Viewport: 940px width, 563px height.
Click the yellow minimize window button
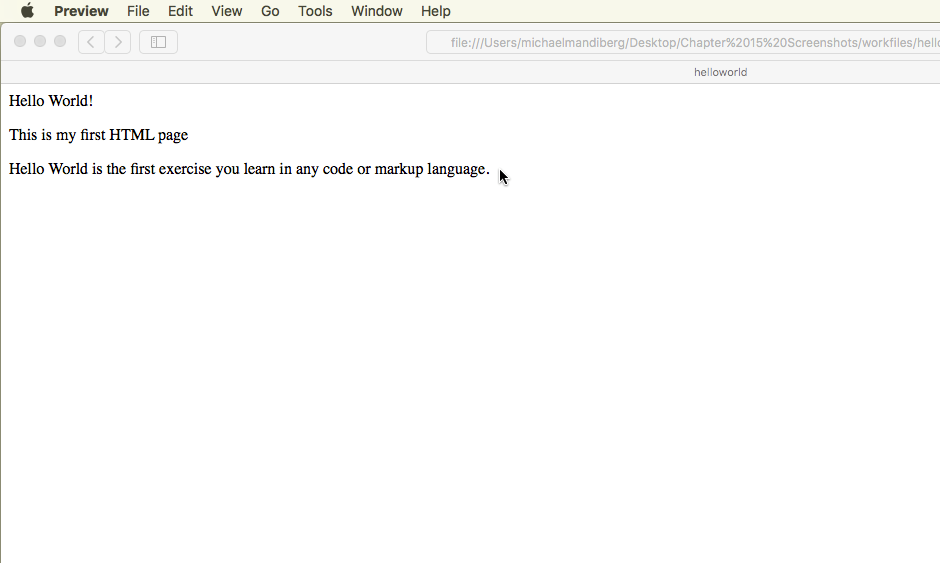click(x=40, y=41)
